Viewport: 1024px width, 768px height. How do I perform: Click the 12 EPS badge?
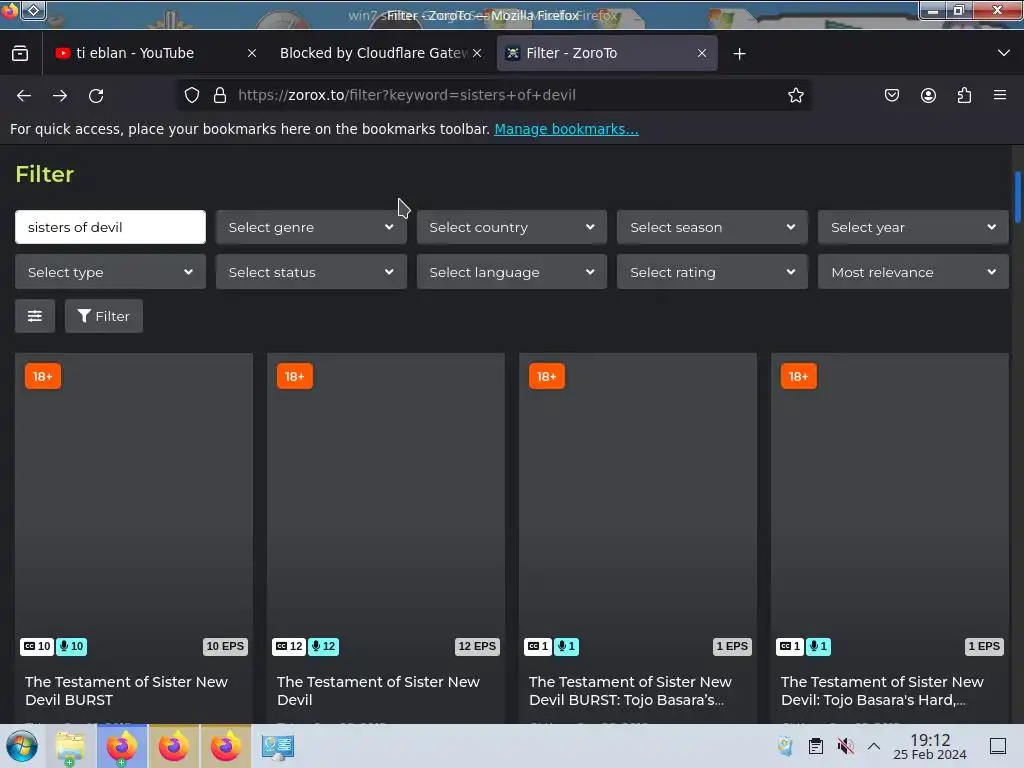pos(477,647)
